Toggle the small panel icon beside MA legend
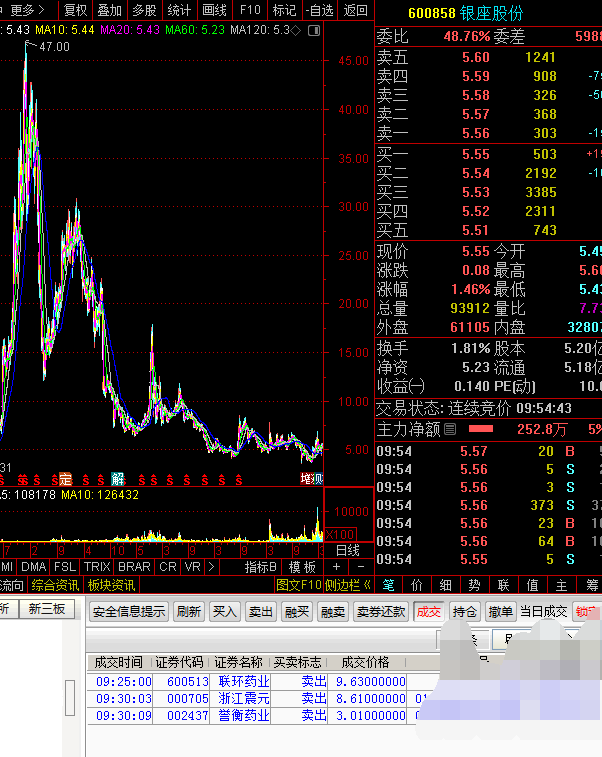 click(x=314, y=30)
